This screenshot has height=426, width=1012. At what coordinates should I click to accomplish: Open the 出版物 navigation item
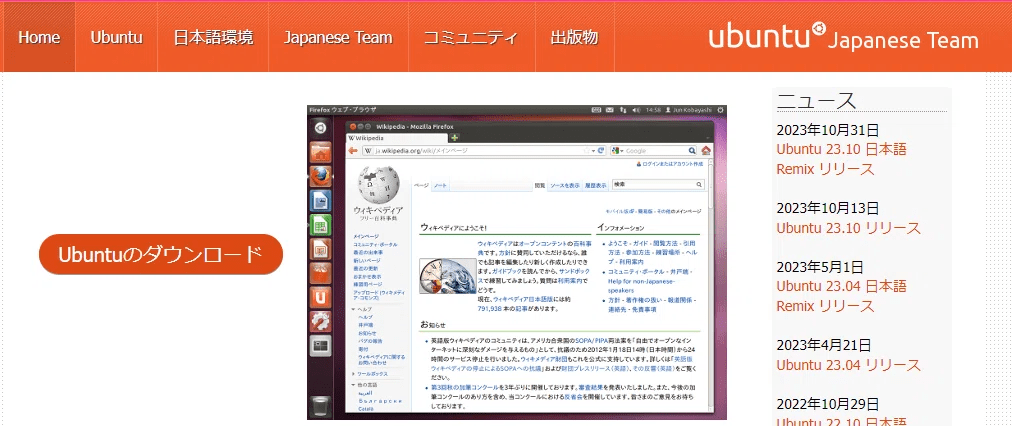pos(574,38)
